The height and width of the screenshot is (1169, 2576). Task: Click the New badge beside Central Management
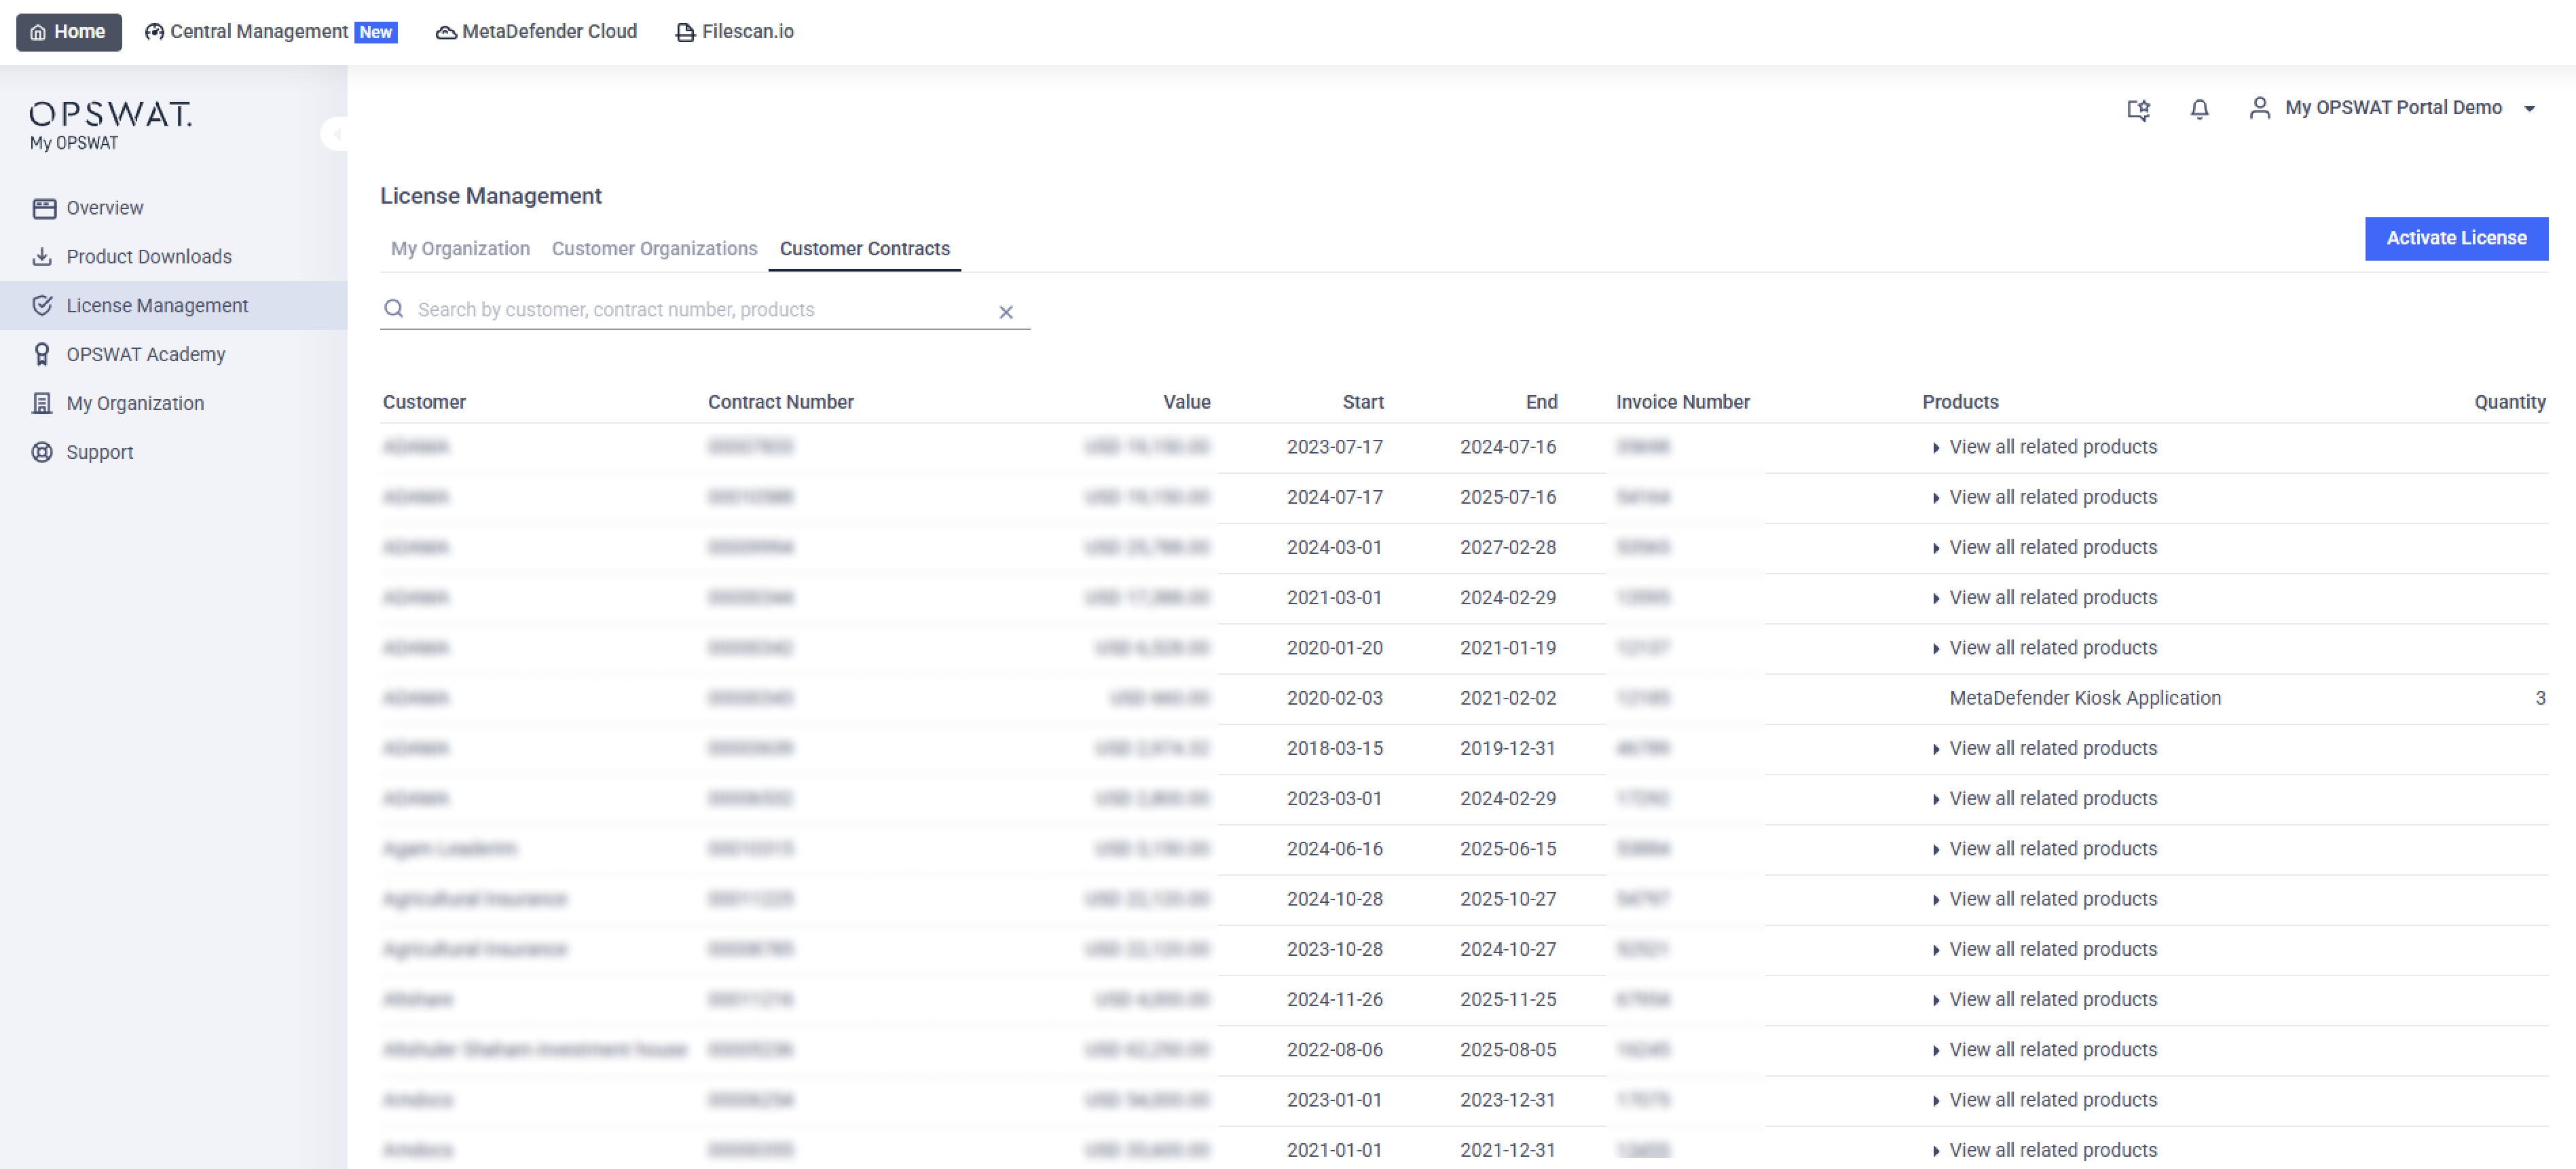coord(376,33)
